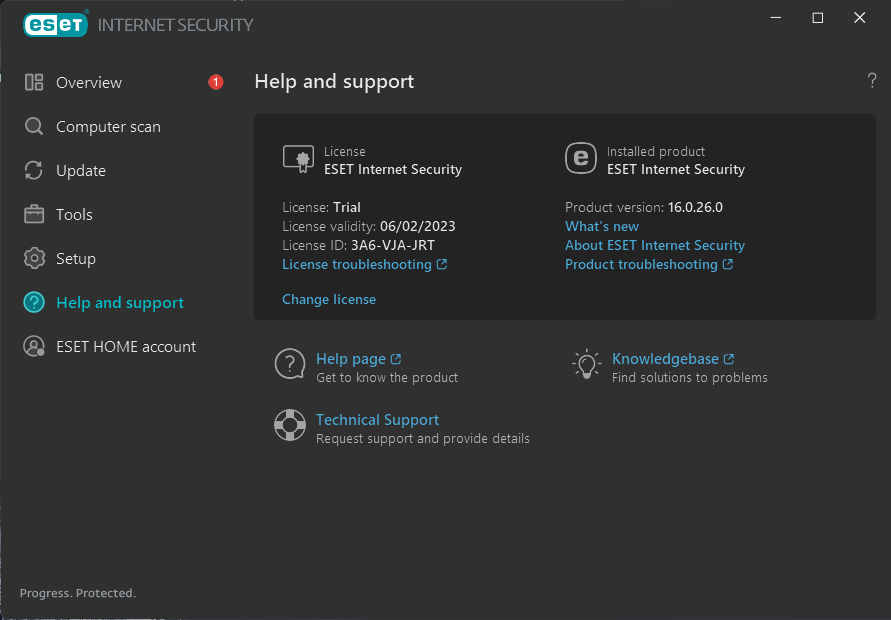
Task: Click the Update refresh arrows icon
Action: pos(34,170)
